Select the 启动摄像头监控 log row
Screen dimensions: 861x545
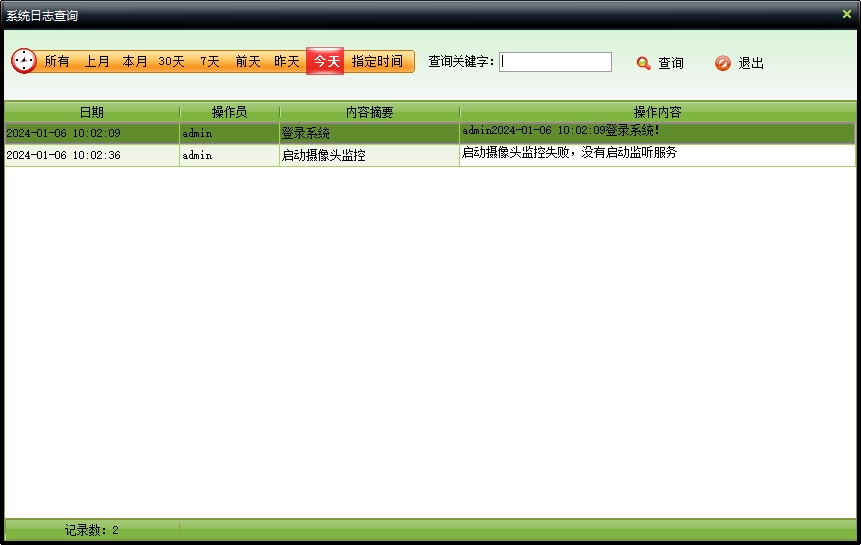coord(323,156)
